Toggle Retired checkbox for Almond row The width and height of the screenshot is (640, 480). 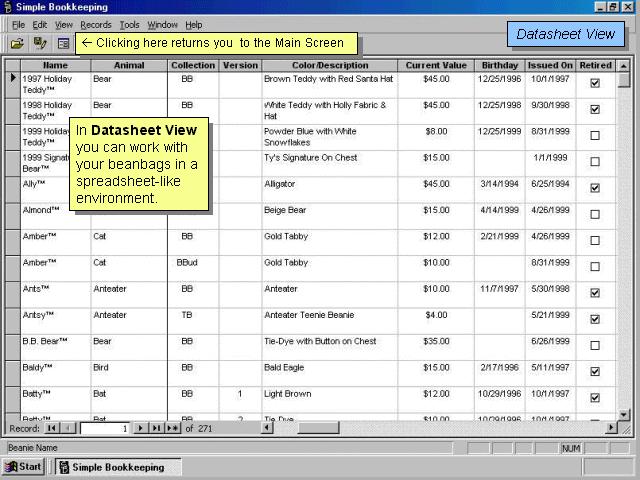pyautogui.click(x=595, y=214)
